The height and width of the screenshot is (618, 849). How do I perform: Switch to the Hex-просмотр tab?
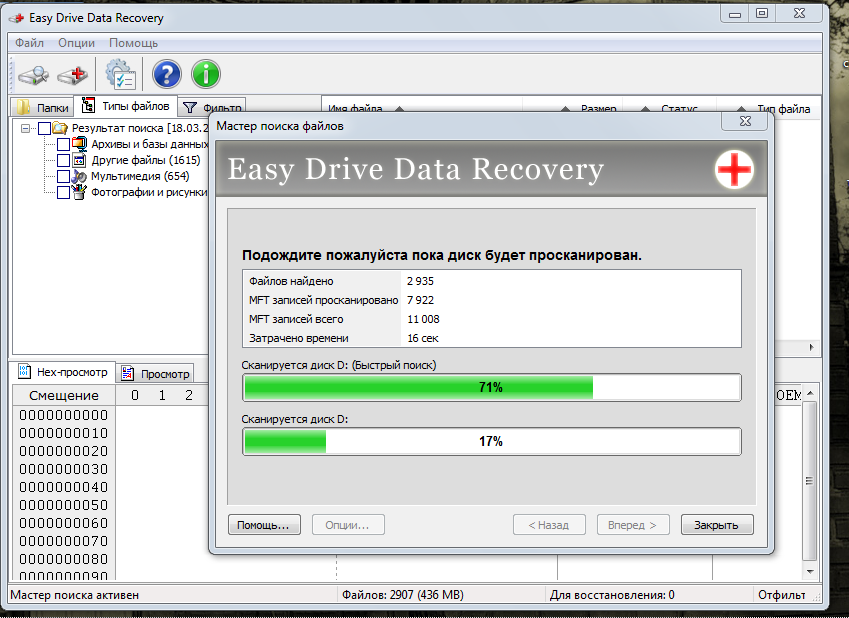63,373
